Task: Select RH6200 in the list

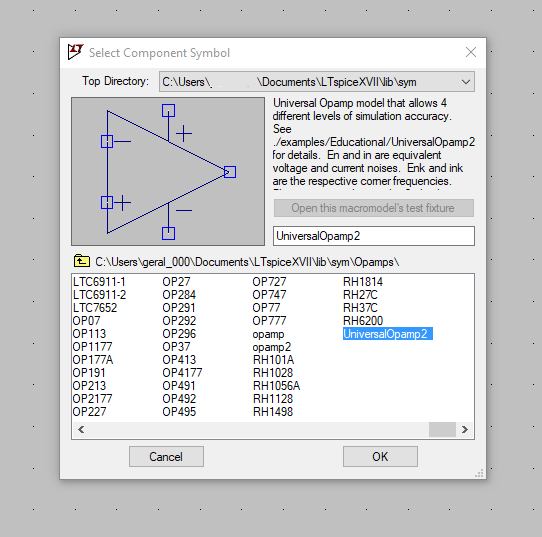Action: pyautogui.click(x=363, y=321)
